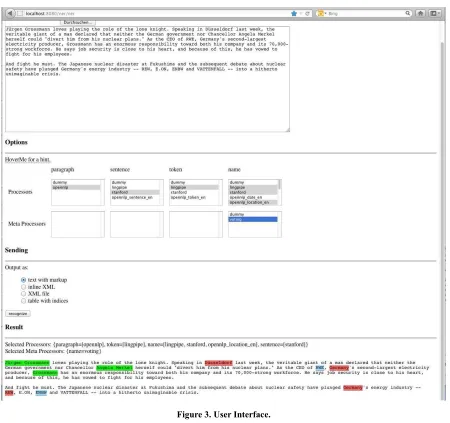This screenshot has width=450, height=423.
Task: Choose XML file output option
Action: [x=23, y=294]
